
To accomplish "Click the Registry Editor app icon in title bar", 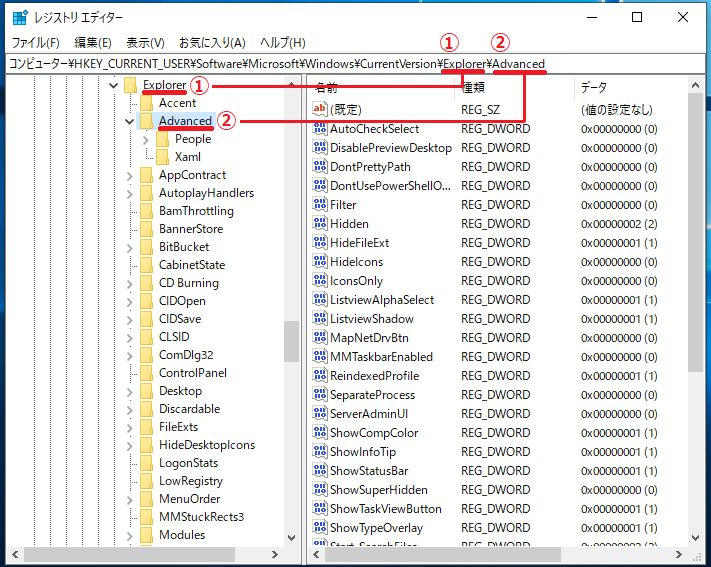I will point(20,18).
